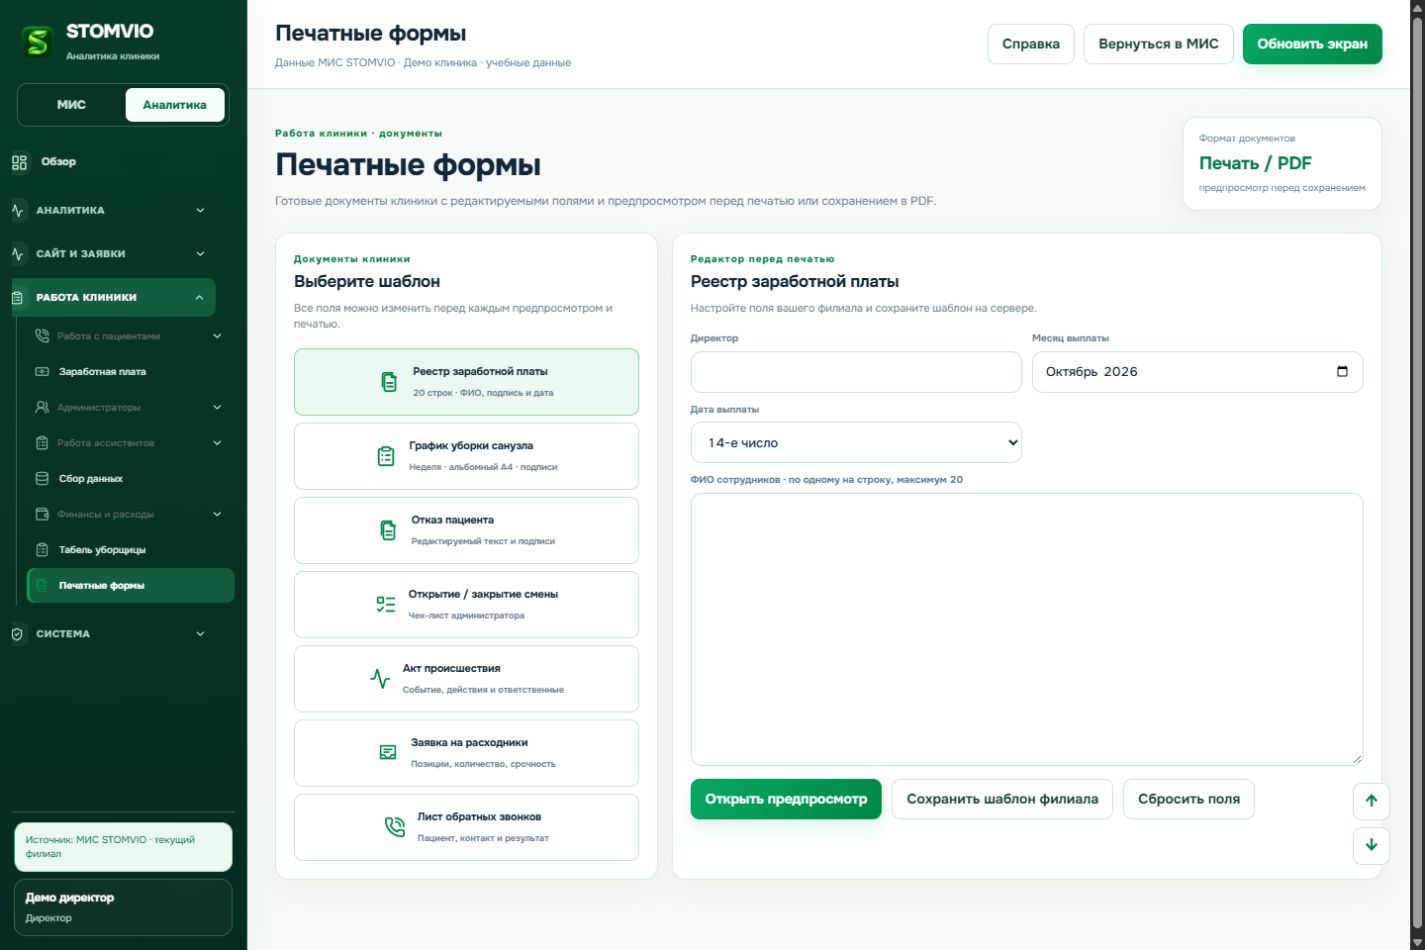The height and width of the screenshot is (950, 1425).
Task: Click the wallet icon beside Финансы и расходы
Action: [42, 514]
